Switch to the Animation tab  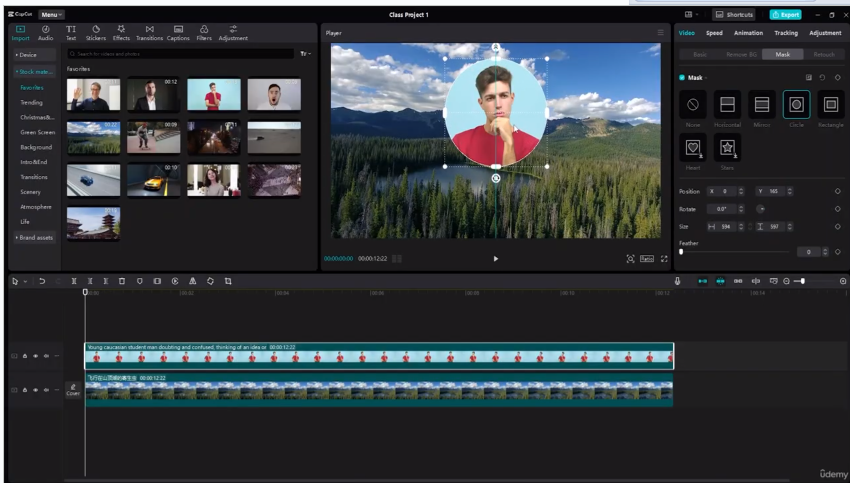click(748, 33)
